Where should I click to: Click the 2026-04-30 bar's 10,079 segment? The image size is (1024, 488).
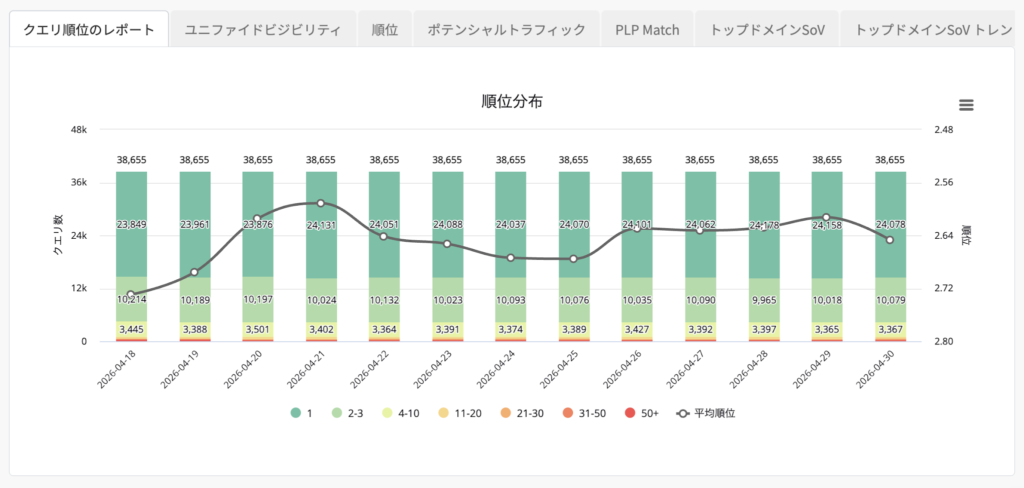coord(891,300)
